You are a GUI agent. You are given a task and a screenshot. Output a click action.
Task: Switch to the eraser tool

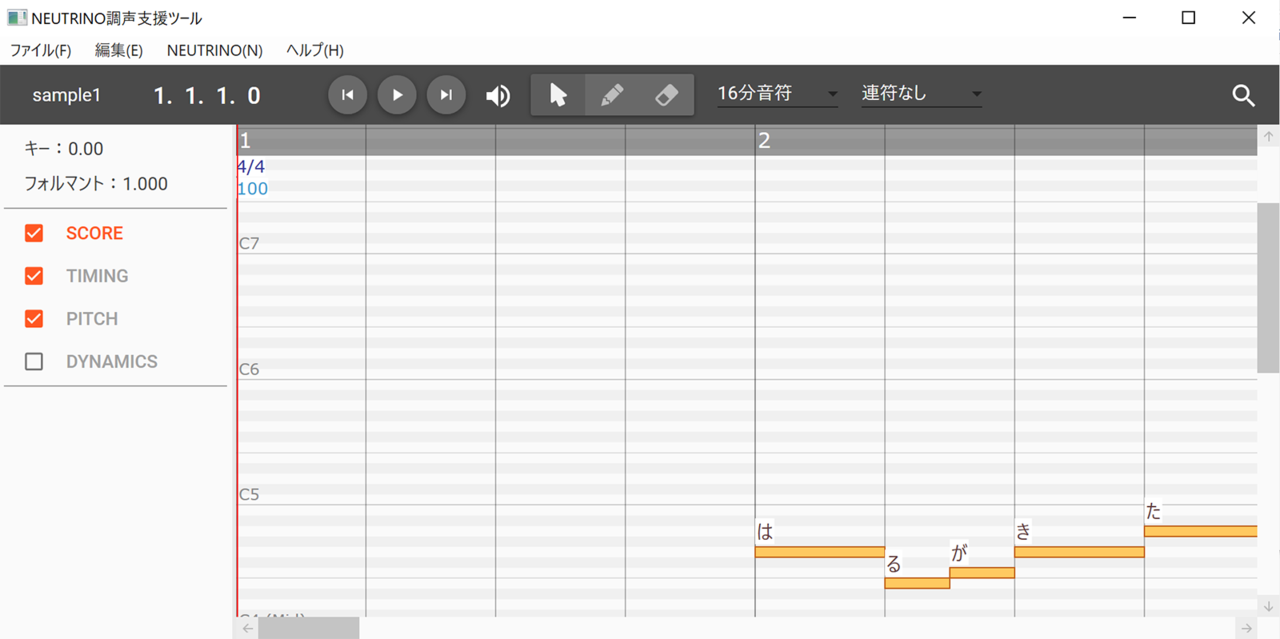click(666, 95)
